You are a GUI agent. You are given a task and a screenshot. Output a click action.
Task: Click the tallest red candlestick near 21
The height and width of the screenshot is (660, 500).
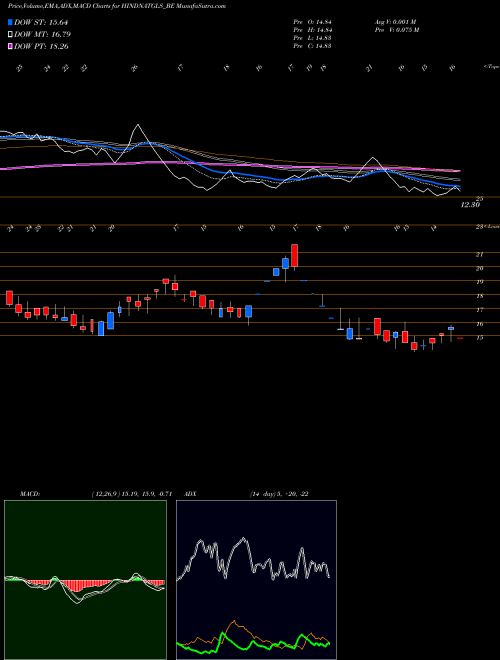click(295, 255)
